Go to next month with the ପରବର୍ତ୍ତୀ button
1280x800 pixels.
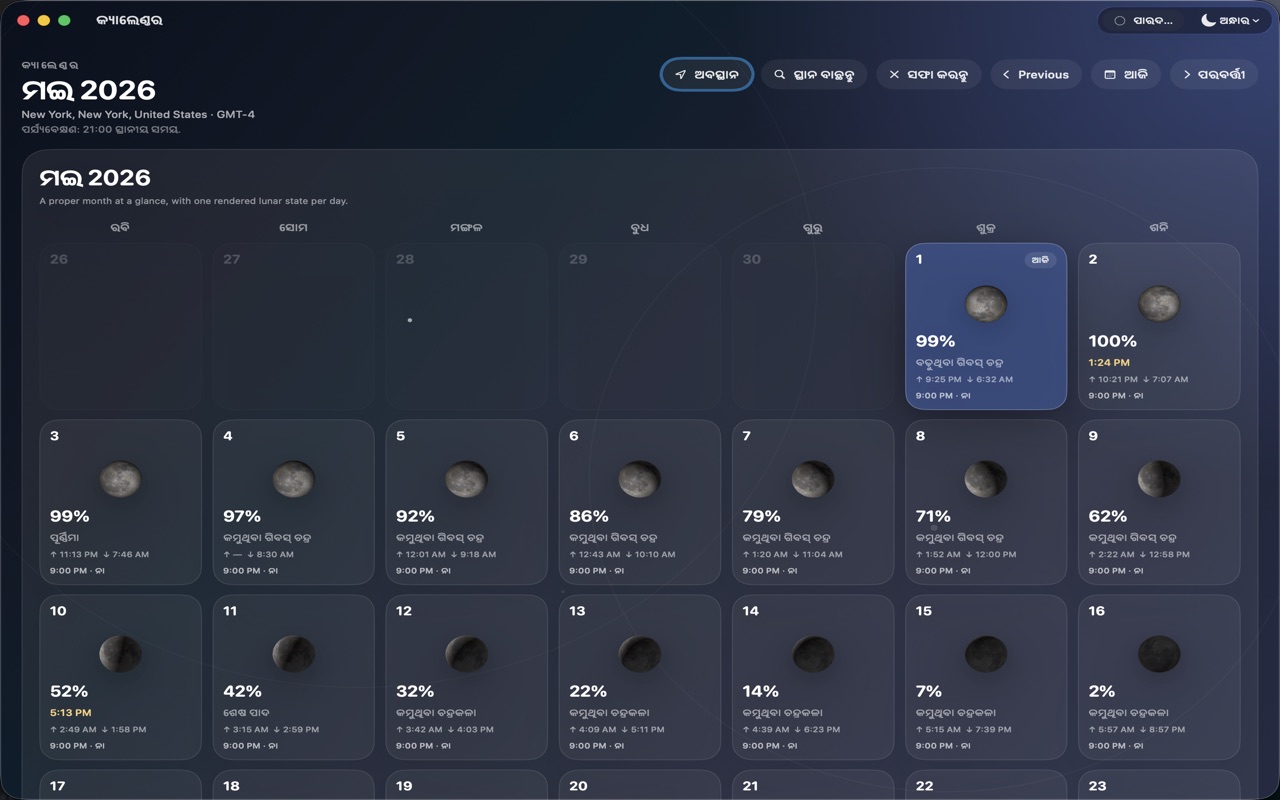tap(1213, 74)
